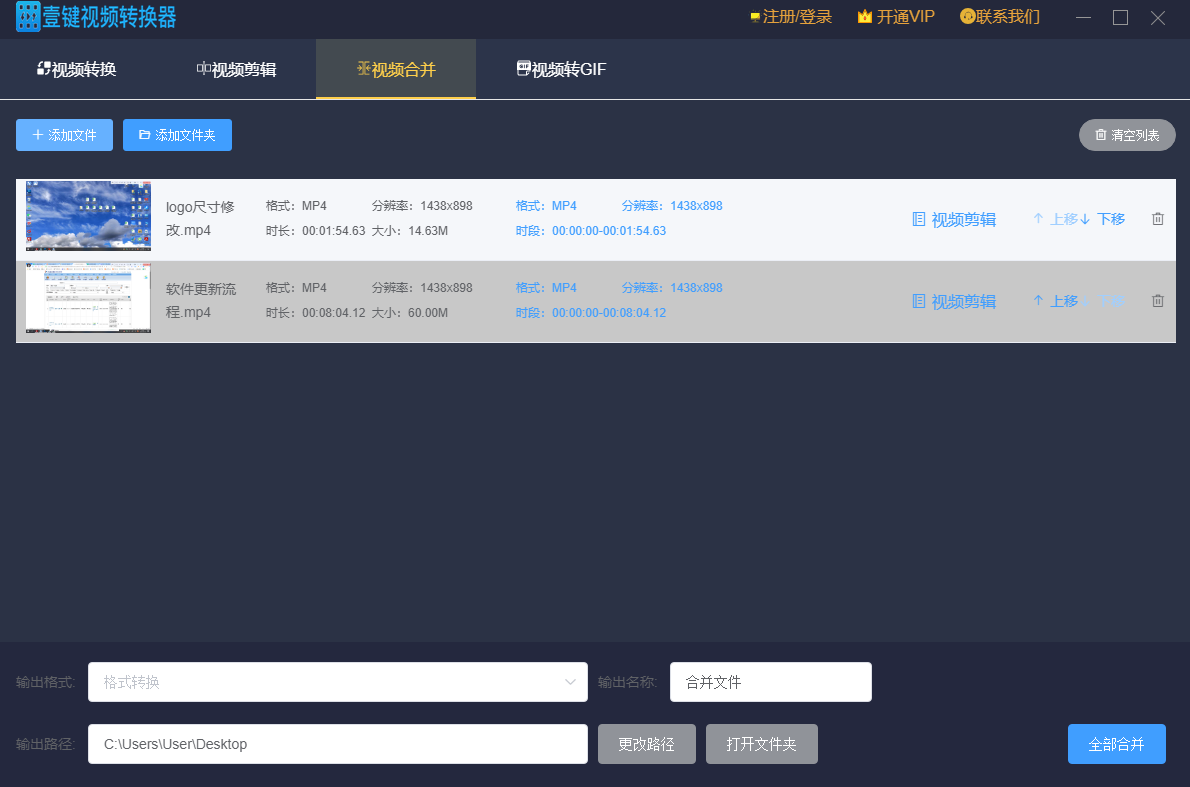Delete logo尺寸修改.mp4 with trash icon
Image resolution: width=1190 pixels, height=787 pixels.
coord(1157,219)
